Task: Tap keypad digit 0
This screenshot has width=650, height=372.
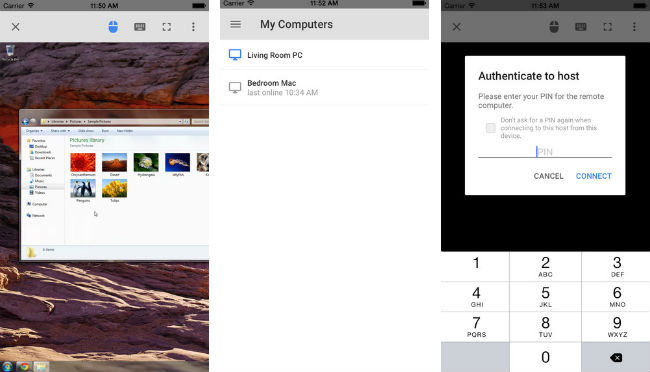Action: (x=546, y=357)
